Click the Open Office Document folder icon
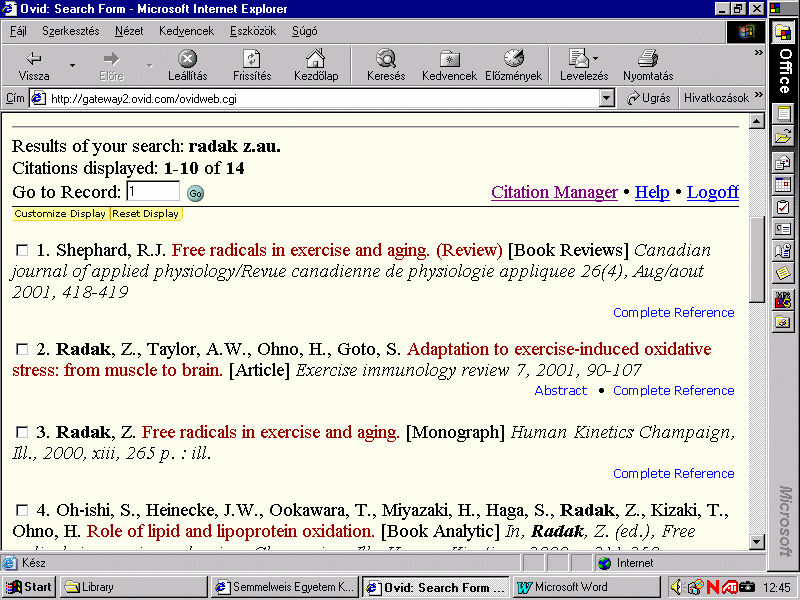The image size is (800, 600). click(x=783, y=137)
